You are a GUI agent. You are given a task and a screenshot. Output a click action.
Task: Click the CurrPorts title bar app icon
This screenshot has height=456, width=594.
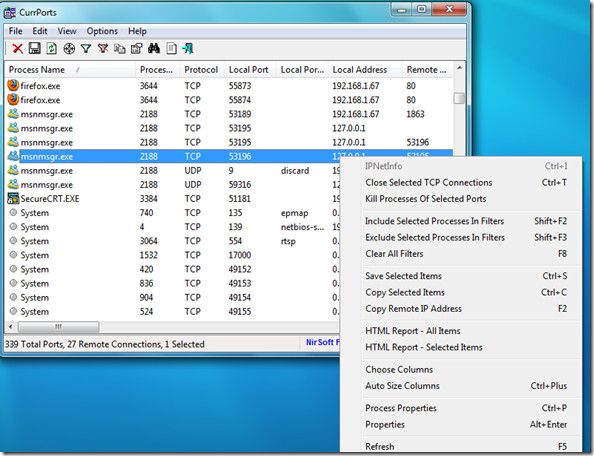click(x=10, y=12)
